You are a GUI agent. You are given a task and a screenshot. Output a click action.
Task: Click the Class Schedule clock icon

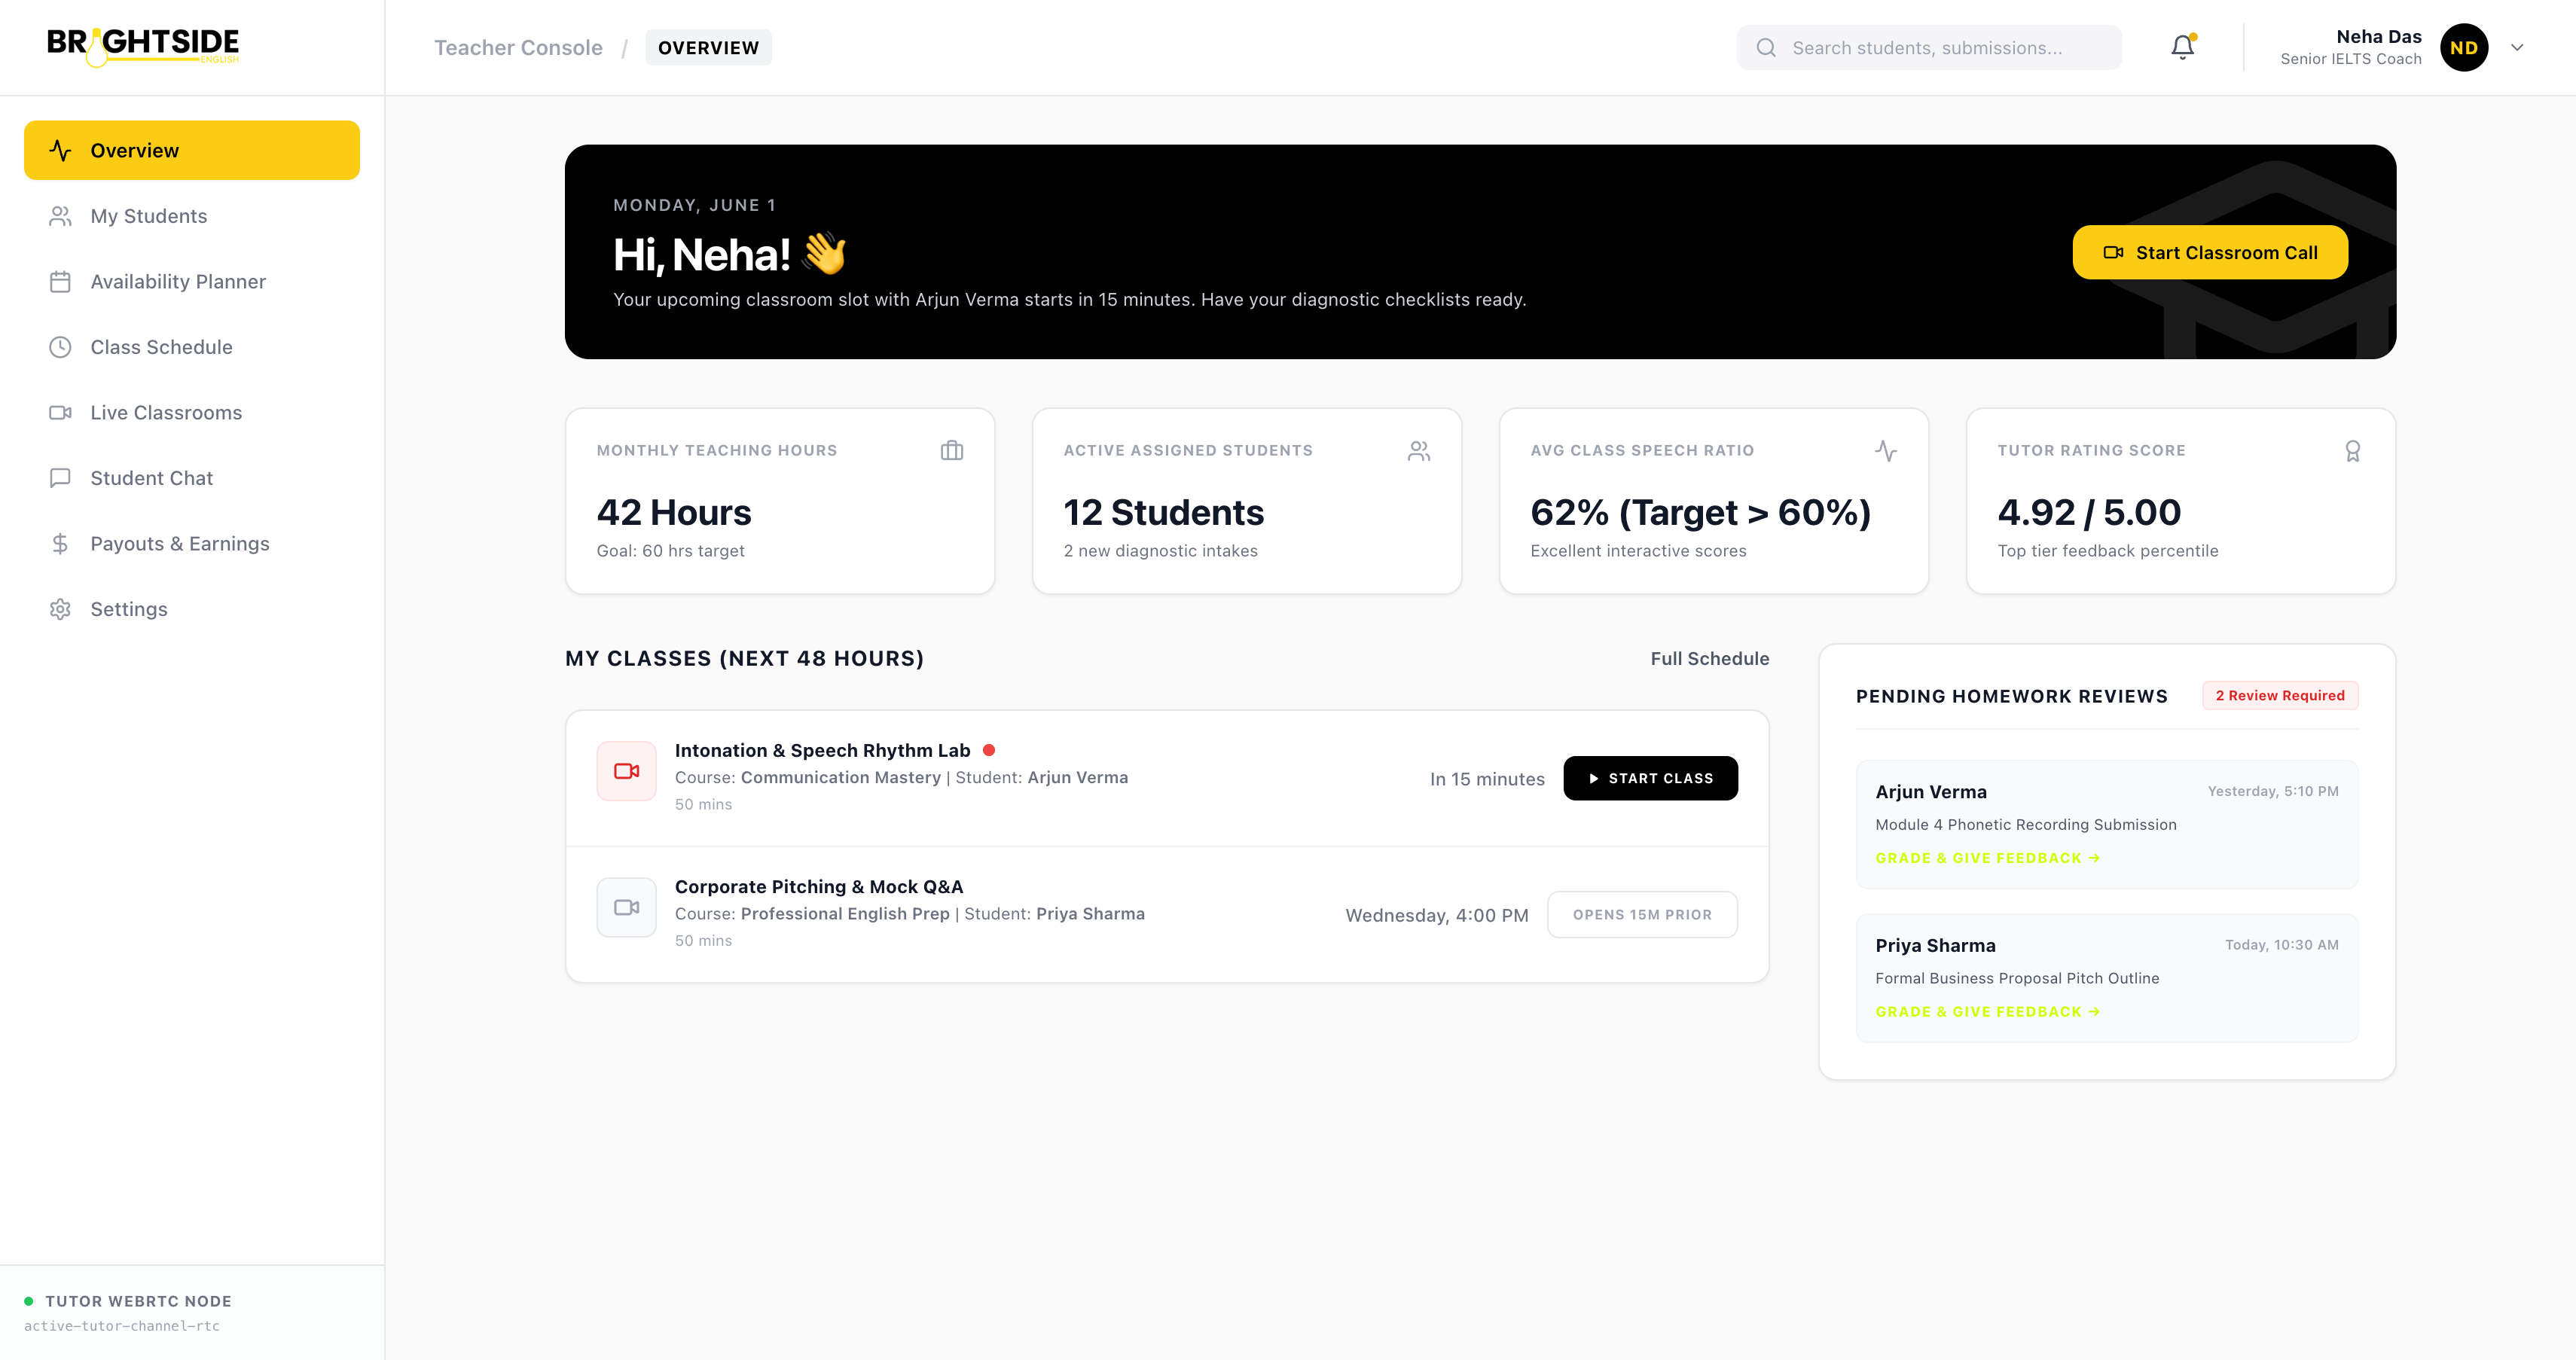coord(60,347)
